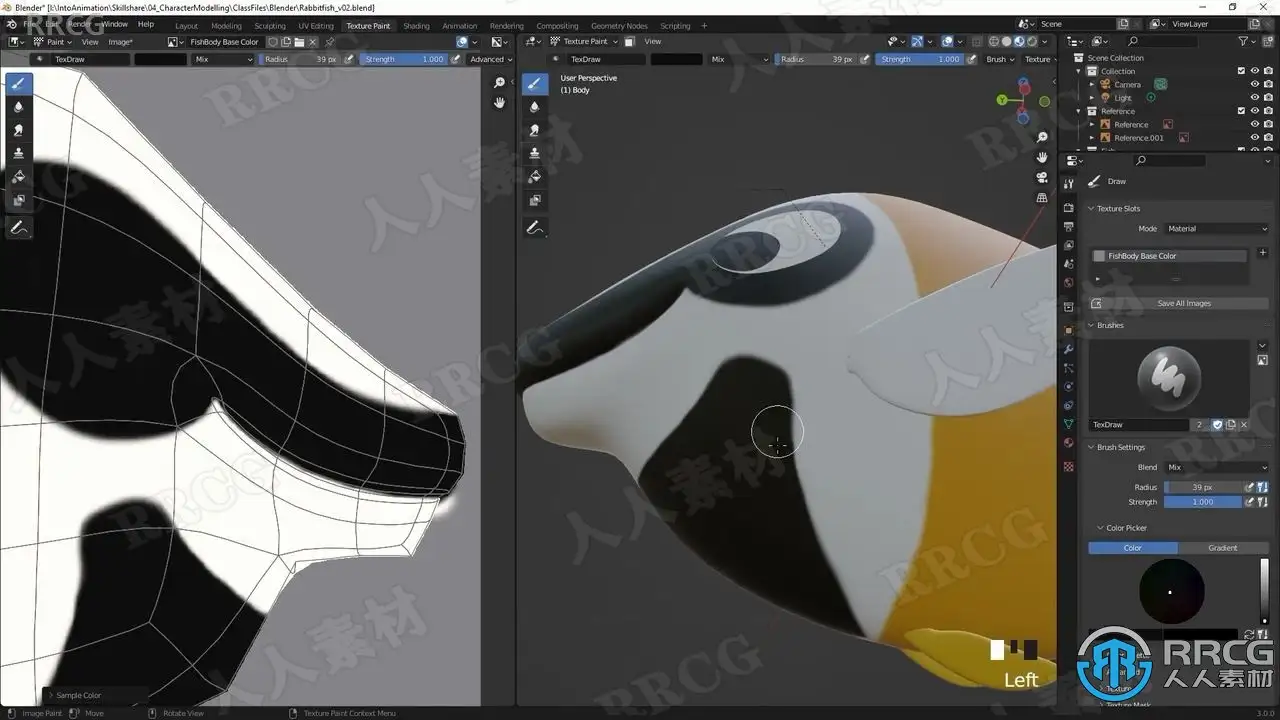Open image file with folder icon
1280x720 pixels.
pos(299,42)
